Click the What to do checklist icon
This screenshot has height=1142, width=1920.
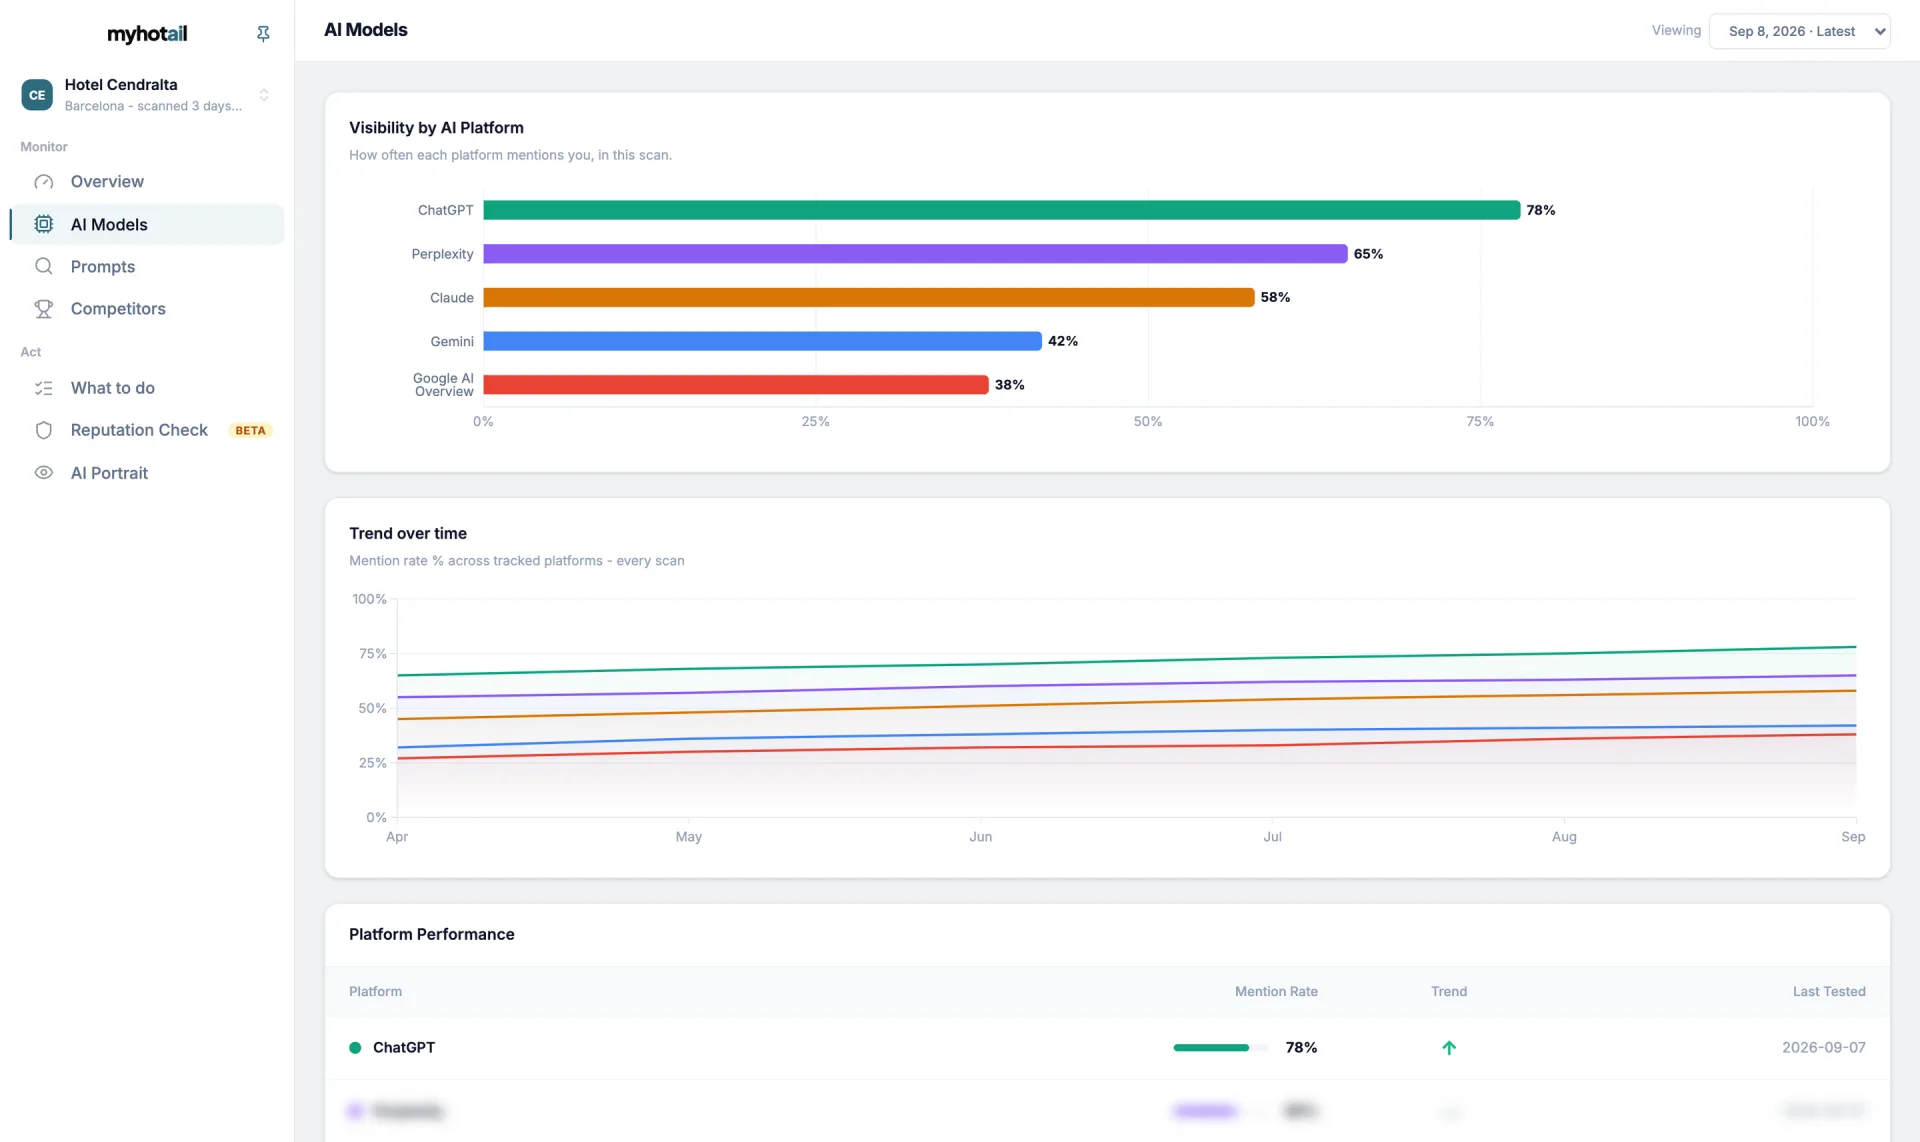coord(44,388)
